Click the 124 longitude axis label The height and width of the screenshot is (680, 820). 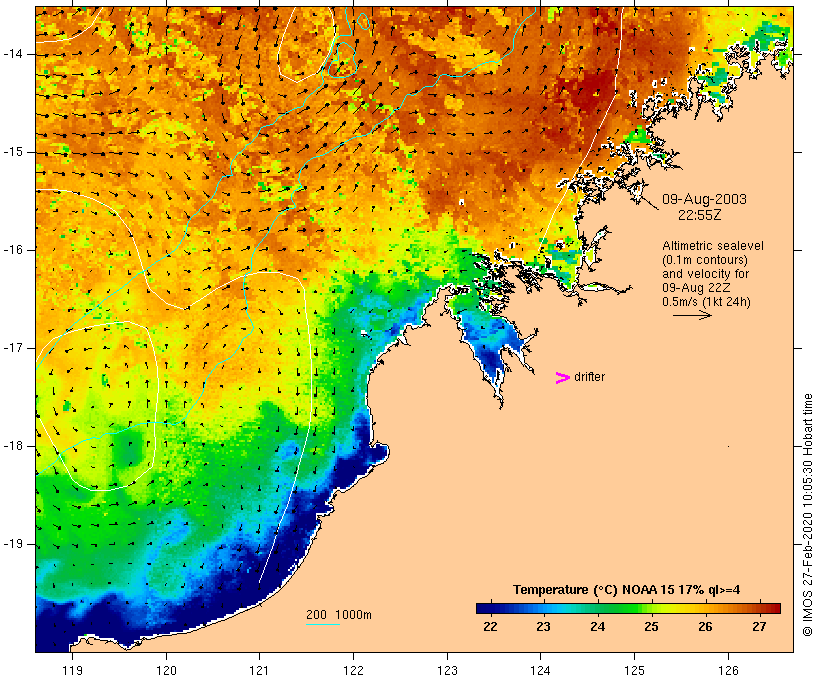click(540, 670)
